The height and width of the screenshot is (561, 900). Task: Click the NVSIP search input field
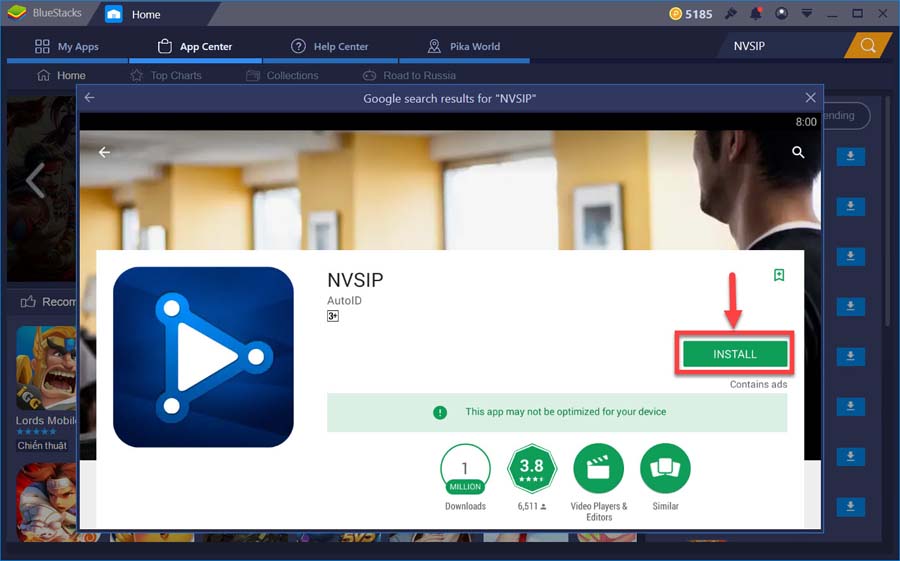[x=782, y=46]
